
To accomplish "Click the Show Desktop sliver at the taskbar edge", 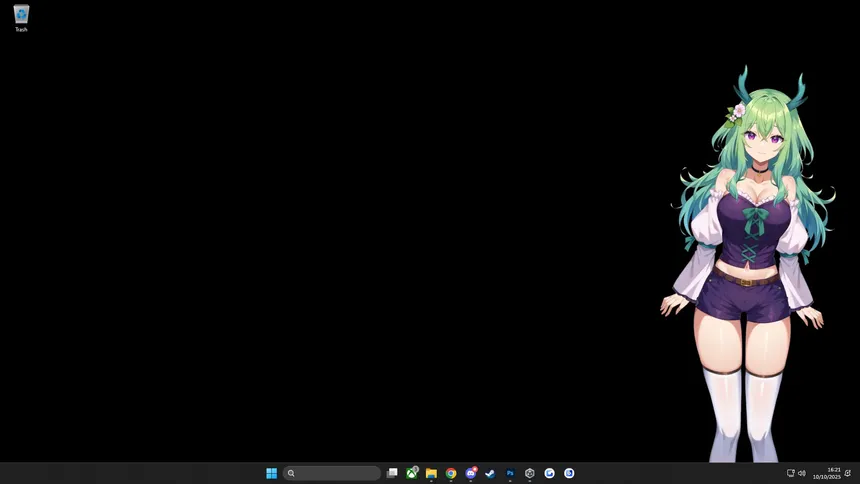I will pos(858,473).
